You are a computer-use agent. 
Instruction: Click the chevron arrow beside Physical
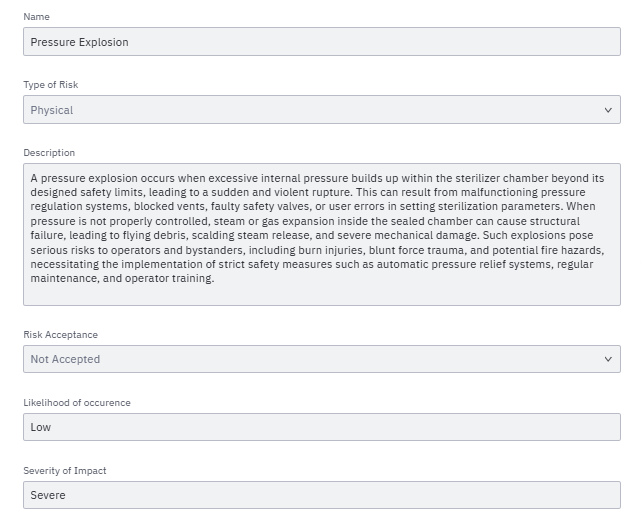(x=608, y=110)
